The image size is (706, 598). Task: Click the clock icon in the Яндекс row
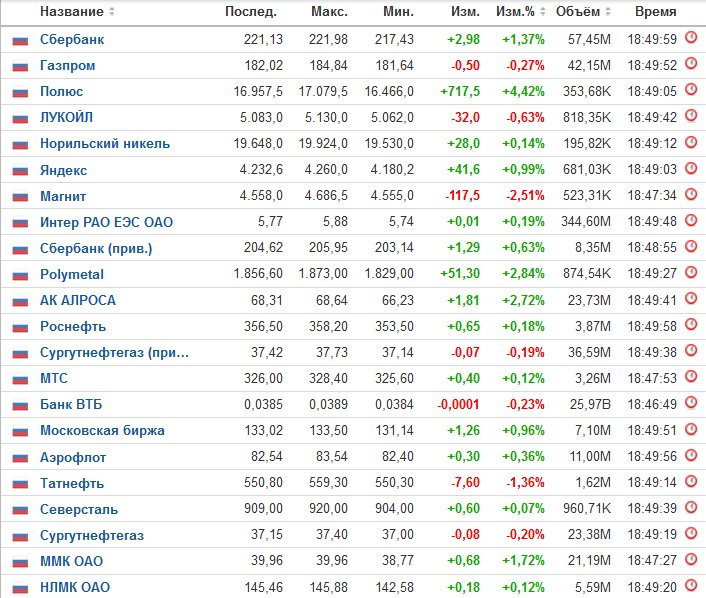tap(691, 168)
